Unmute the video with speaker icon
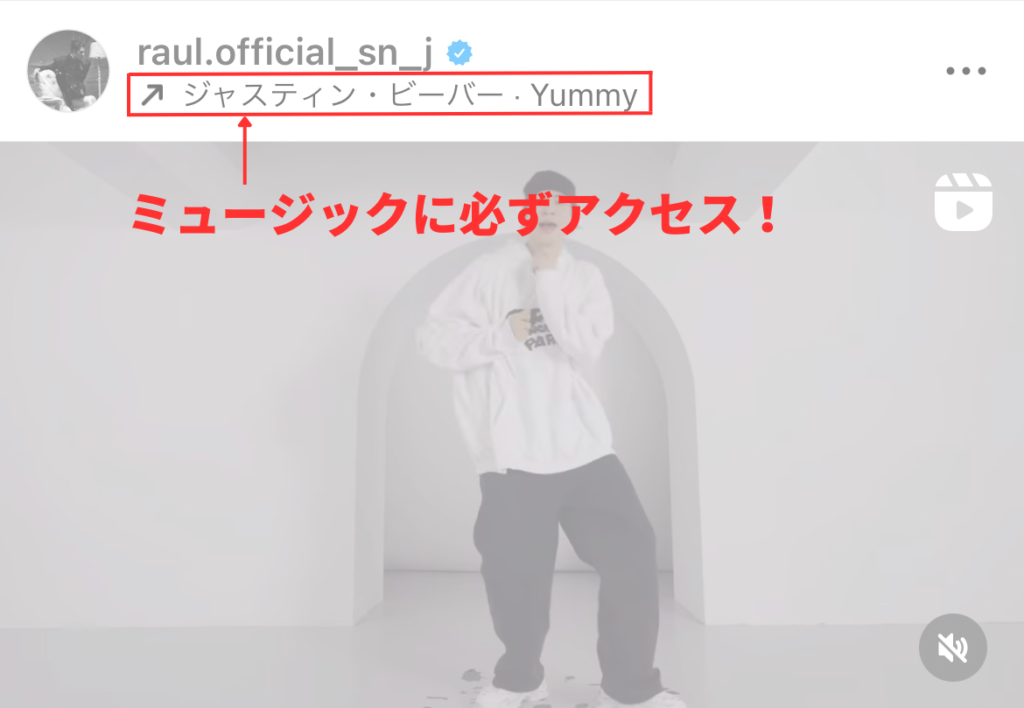The height and width of the screenshot is (708, 1024). pos(953,647)
